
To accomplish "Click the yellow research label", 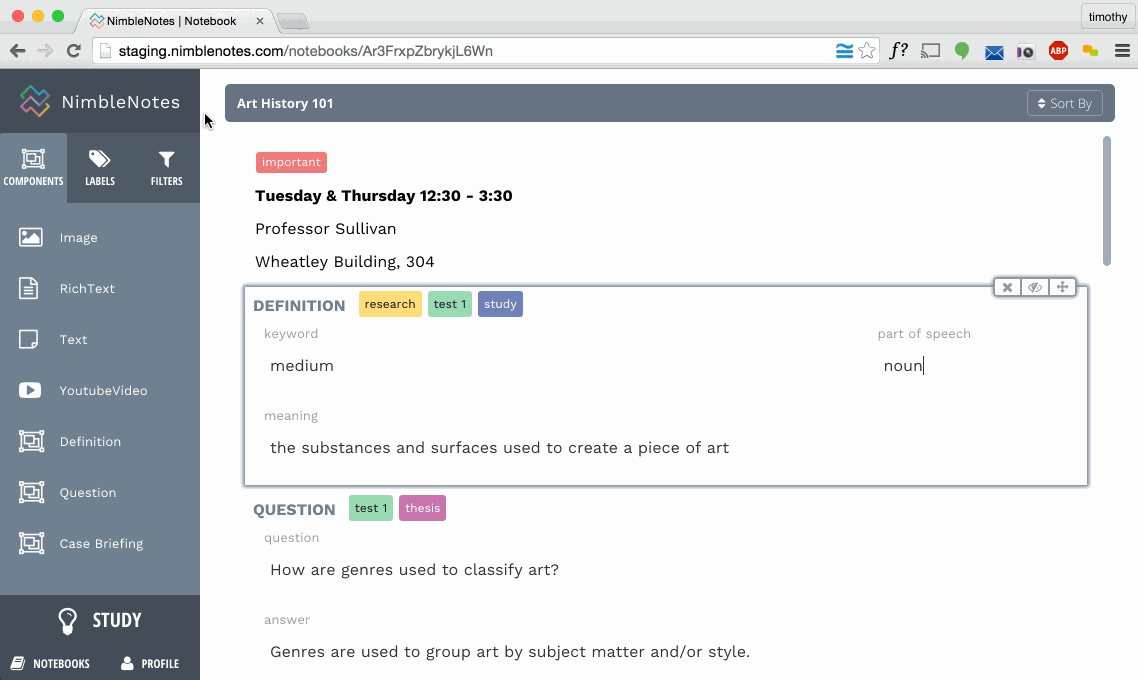I will [390, 304].
